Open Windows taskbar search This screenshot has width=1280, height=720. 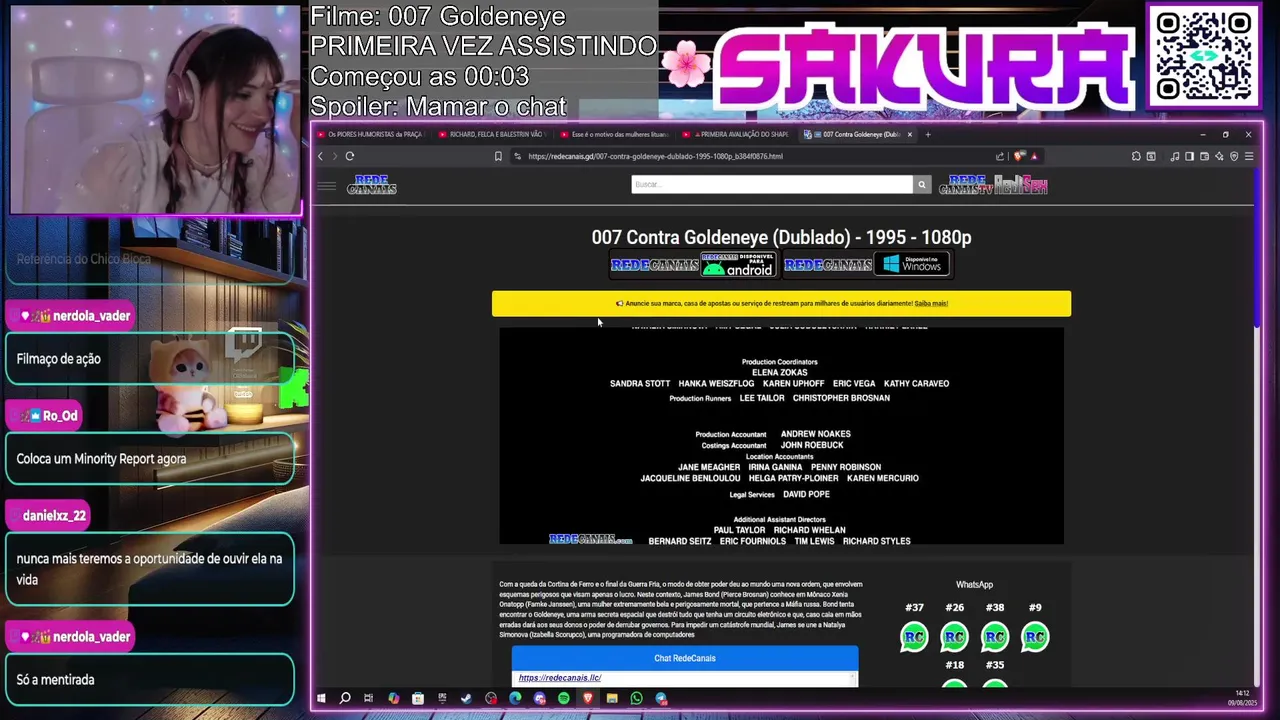pyautogui.click(x=345, y=698)
